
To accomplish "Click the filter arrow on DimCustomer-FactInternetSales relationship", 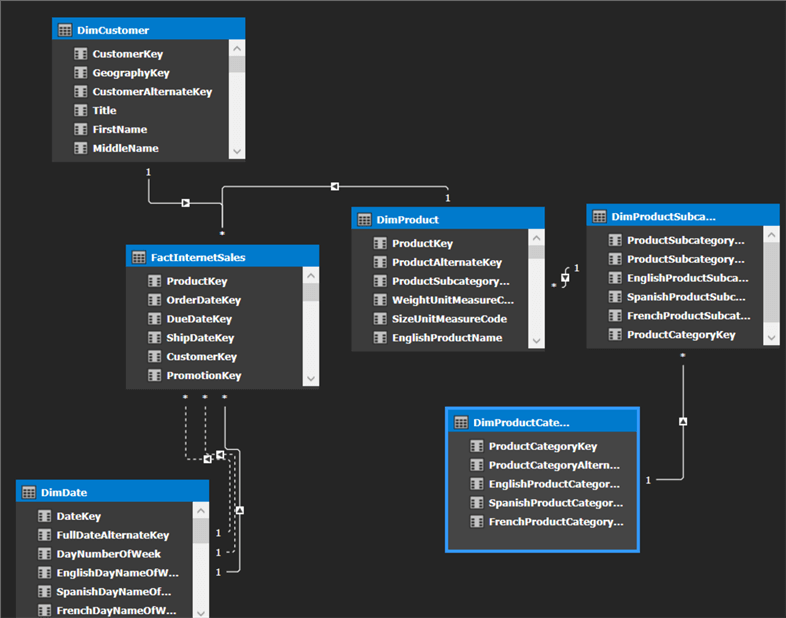I will [x=185, y=203].
